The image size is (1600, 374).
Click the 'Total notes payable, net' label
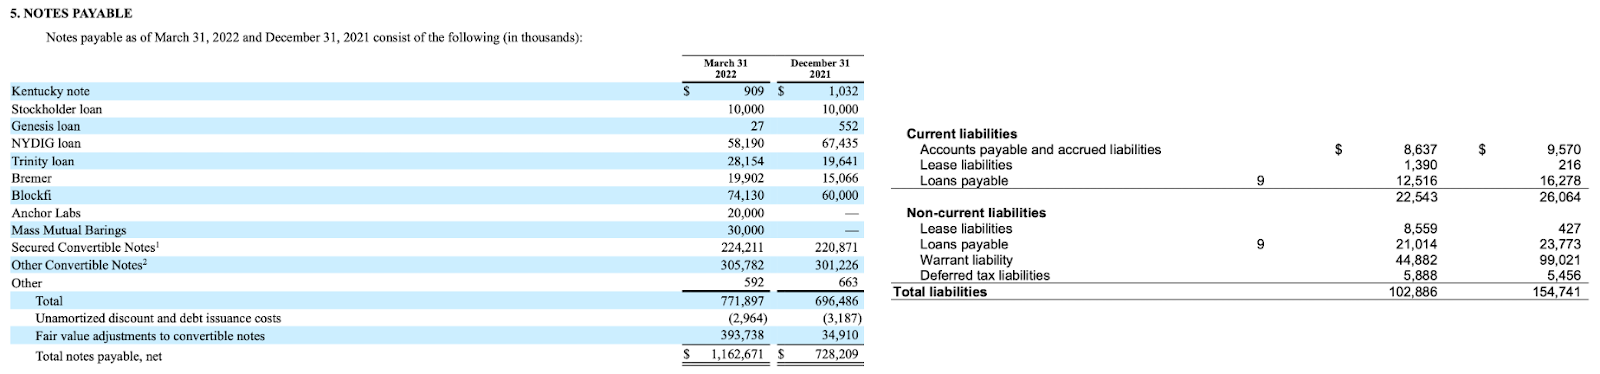[98, 356]
